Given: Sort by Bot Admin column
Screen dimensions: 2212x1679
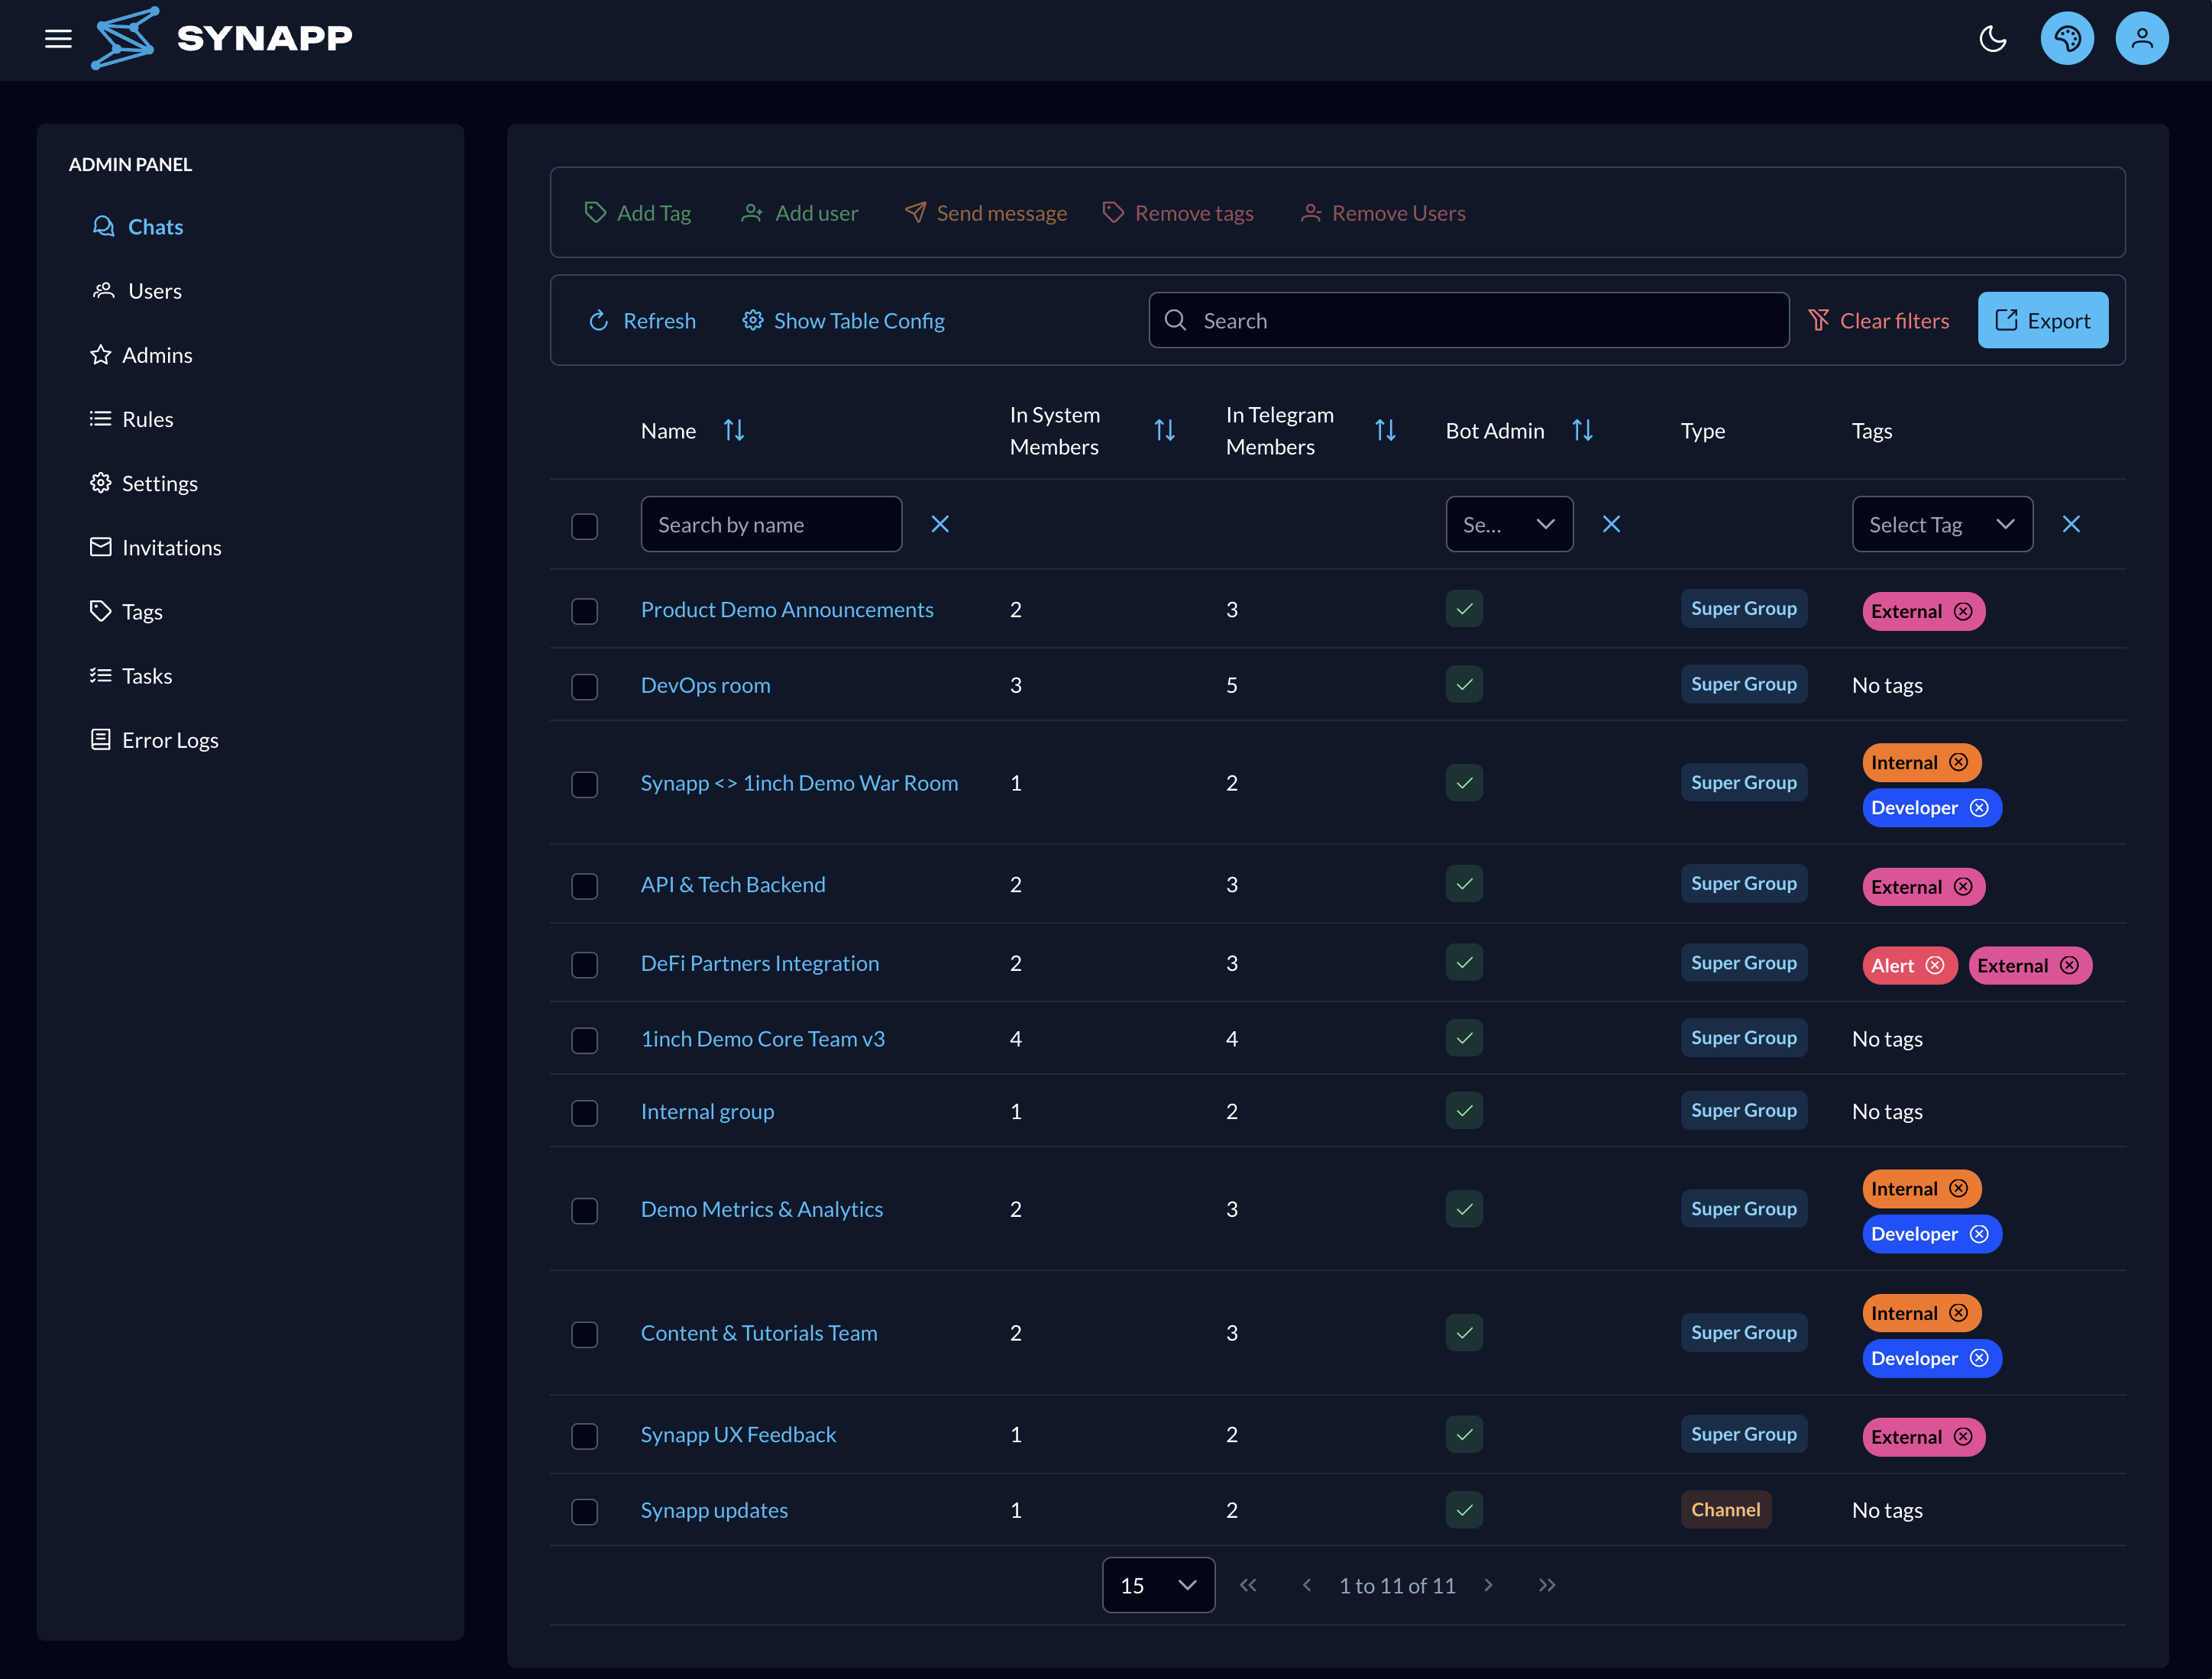Looking at the screenshot, I should coord(1582,430).
